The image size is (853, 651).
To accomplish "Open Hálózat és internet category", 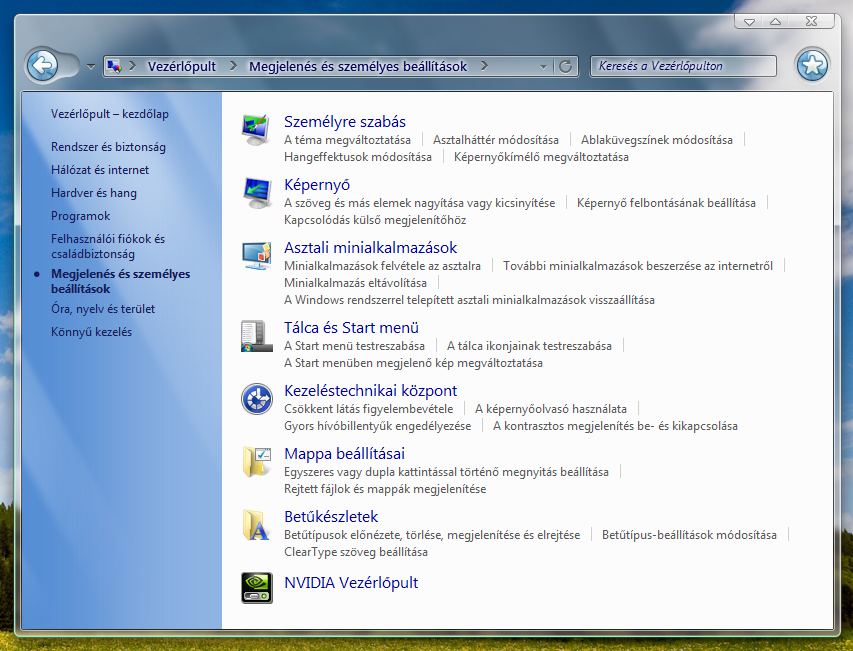I will 100,170.
